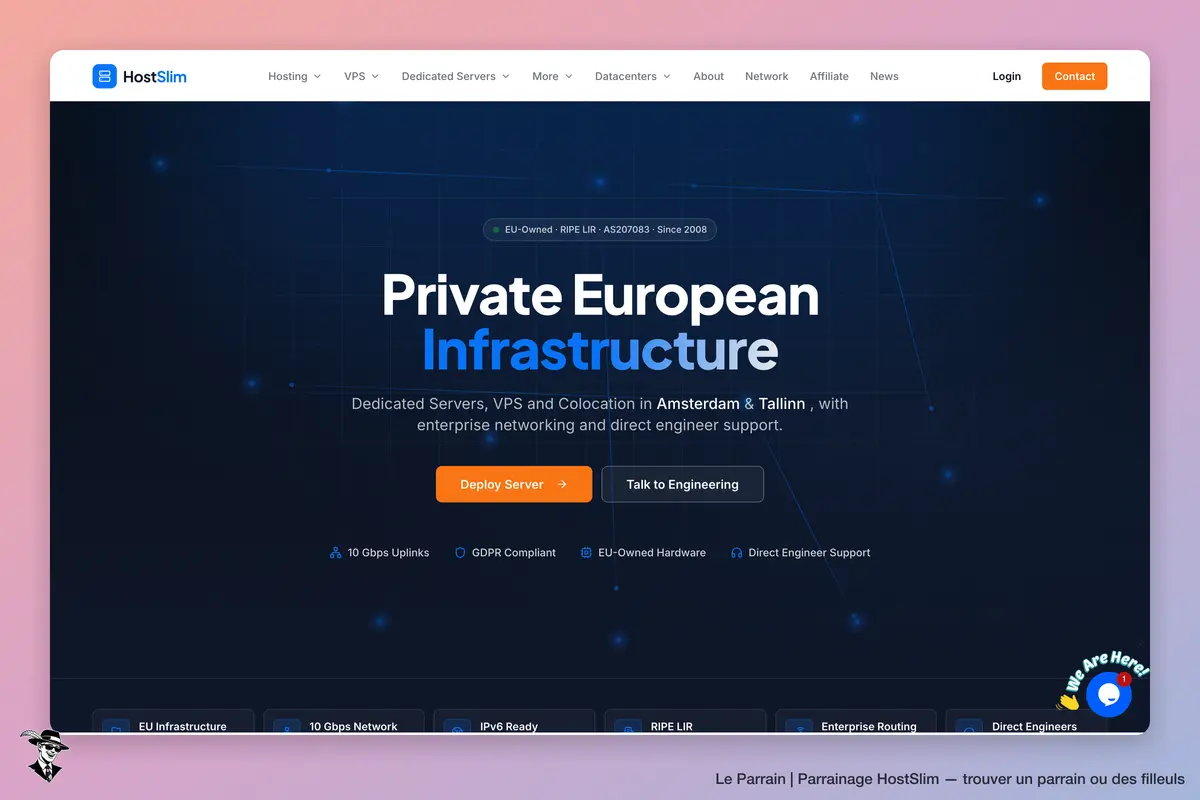This screenshot has height=800, width=1200.
Task: Open the More dropdown menu
Action: pos(552,76)
